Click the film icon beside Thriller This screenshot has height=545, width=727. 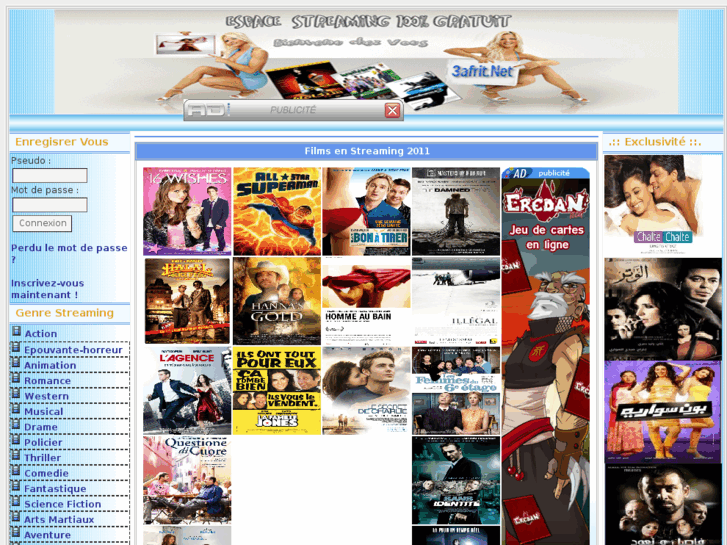[16, 455]
